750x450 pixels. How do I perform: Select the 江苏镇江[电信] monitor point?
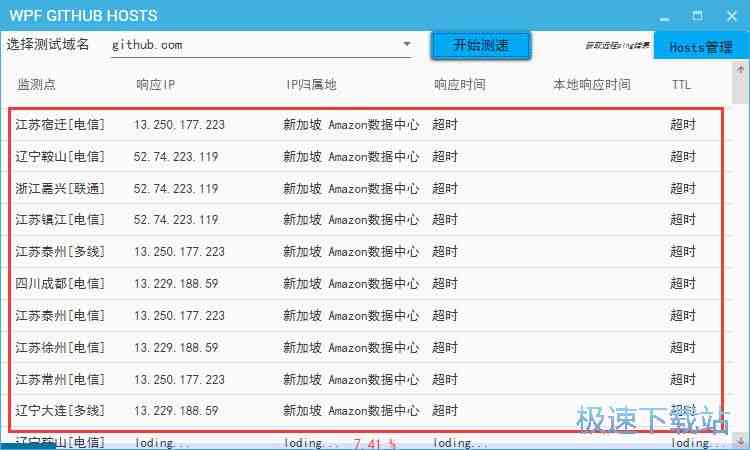click(60, 220)
